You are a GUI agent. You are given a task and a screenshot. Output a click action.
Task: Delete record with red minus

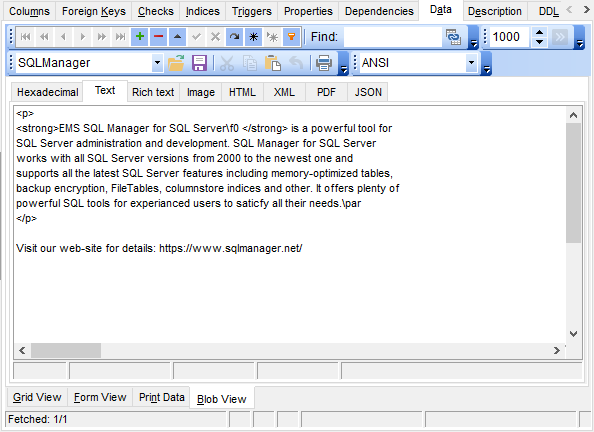click(158, 37)
